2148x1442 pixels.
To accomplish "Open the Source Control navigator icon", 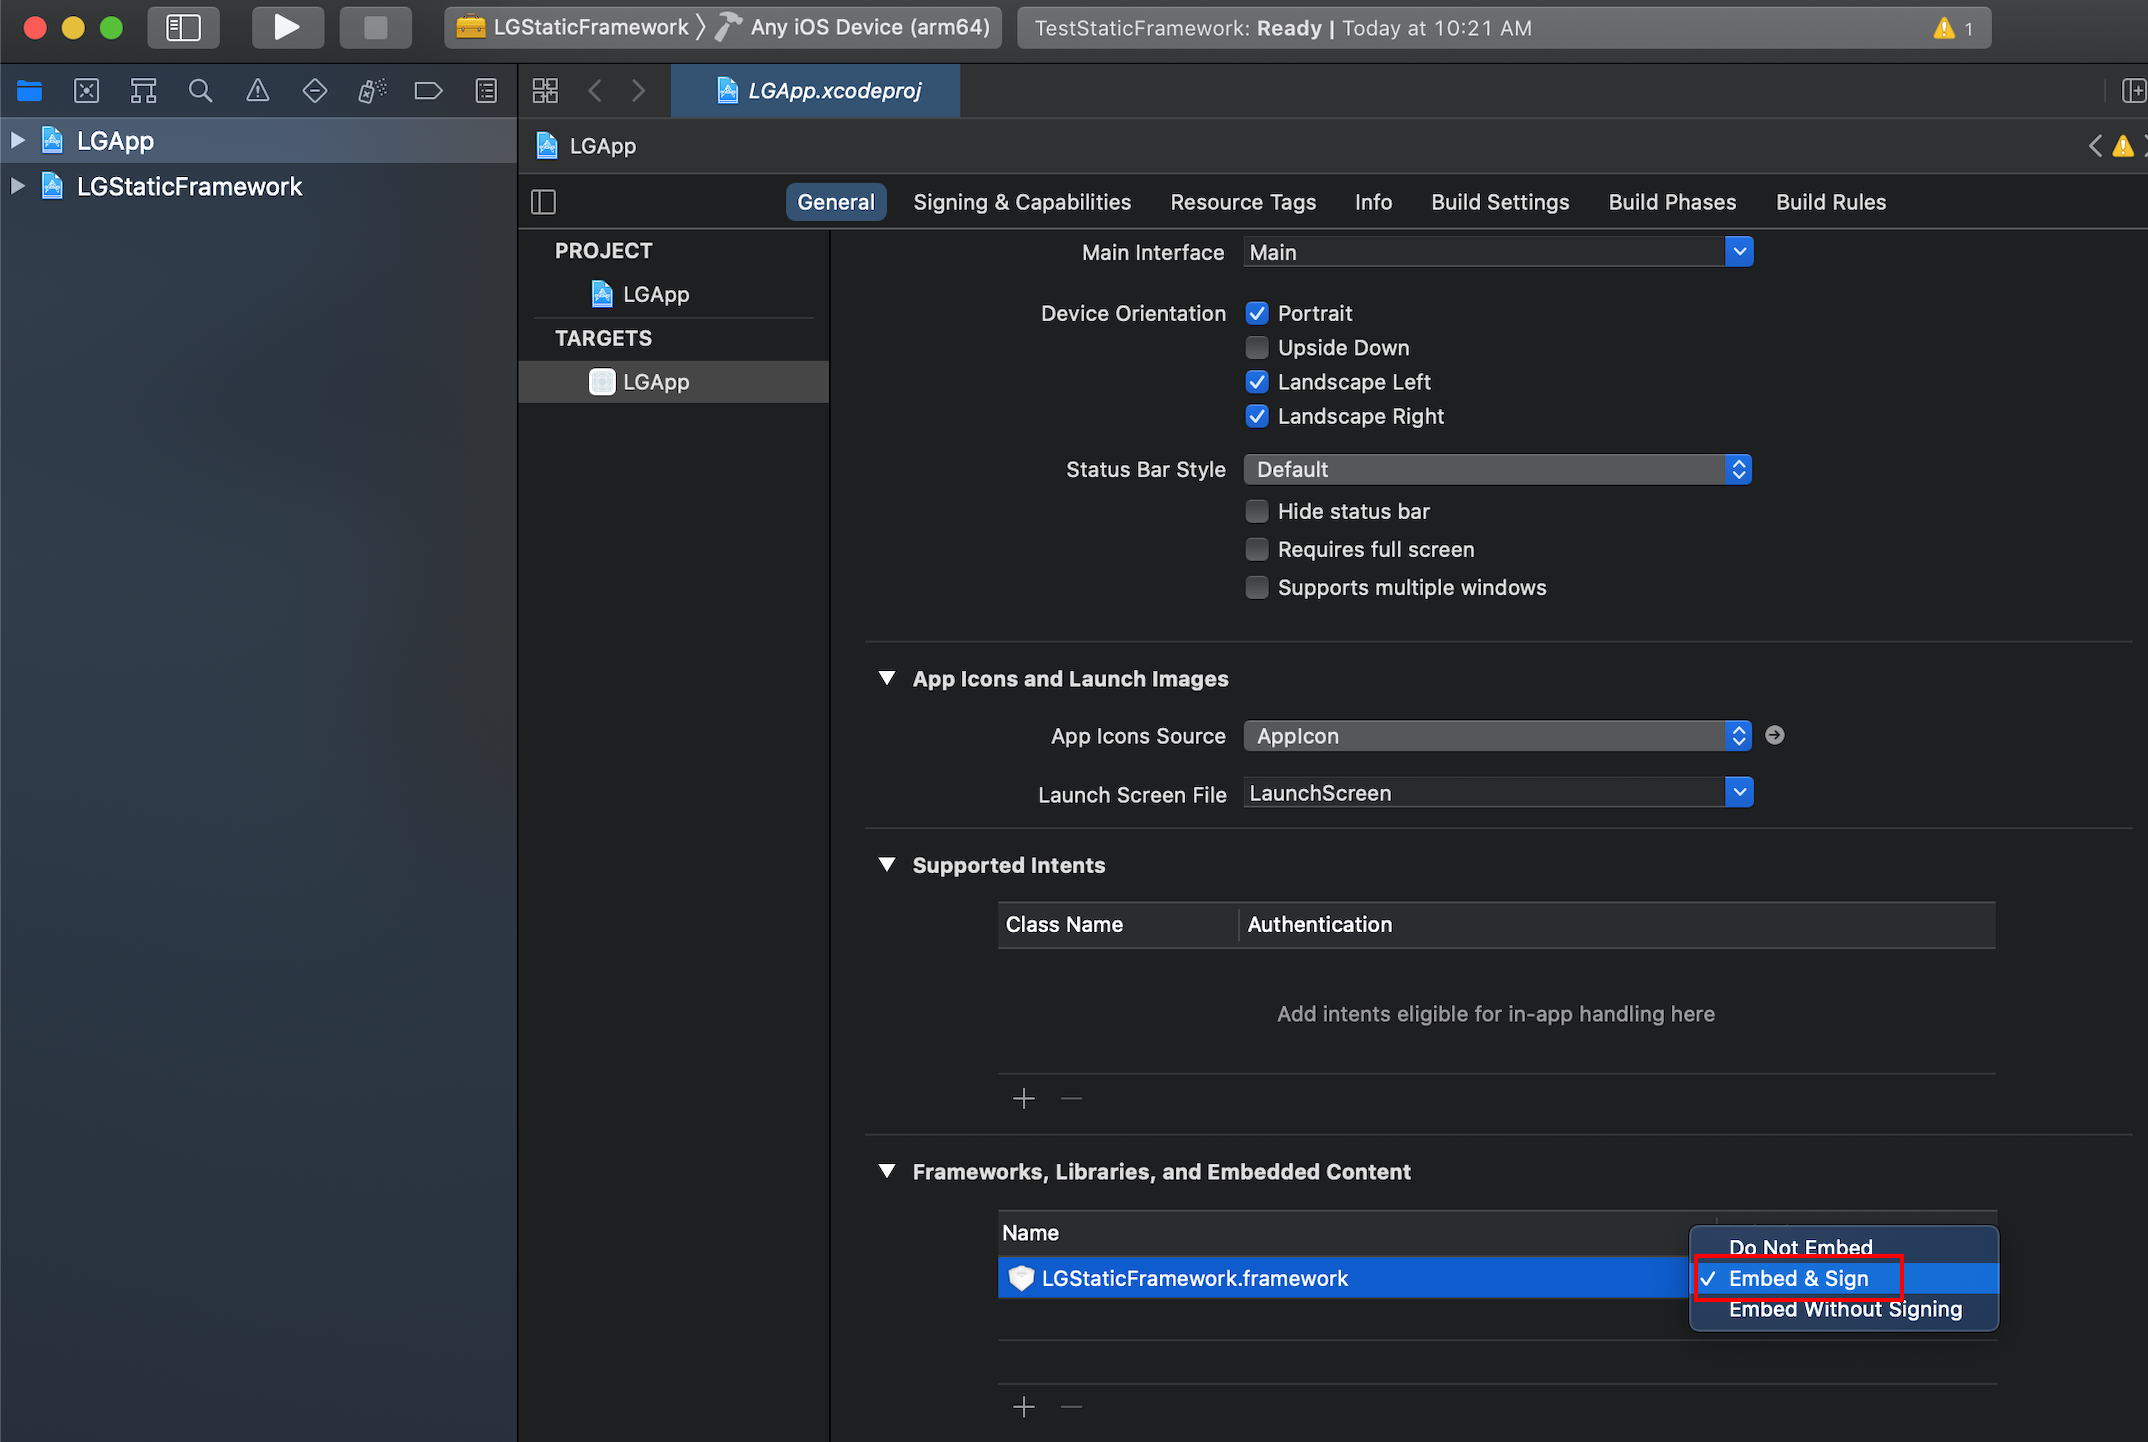I will [x=87, y=91].
